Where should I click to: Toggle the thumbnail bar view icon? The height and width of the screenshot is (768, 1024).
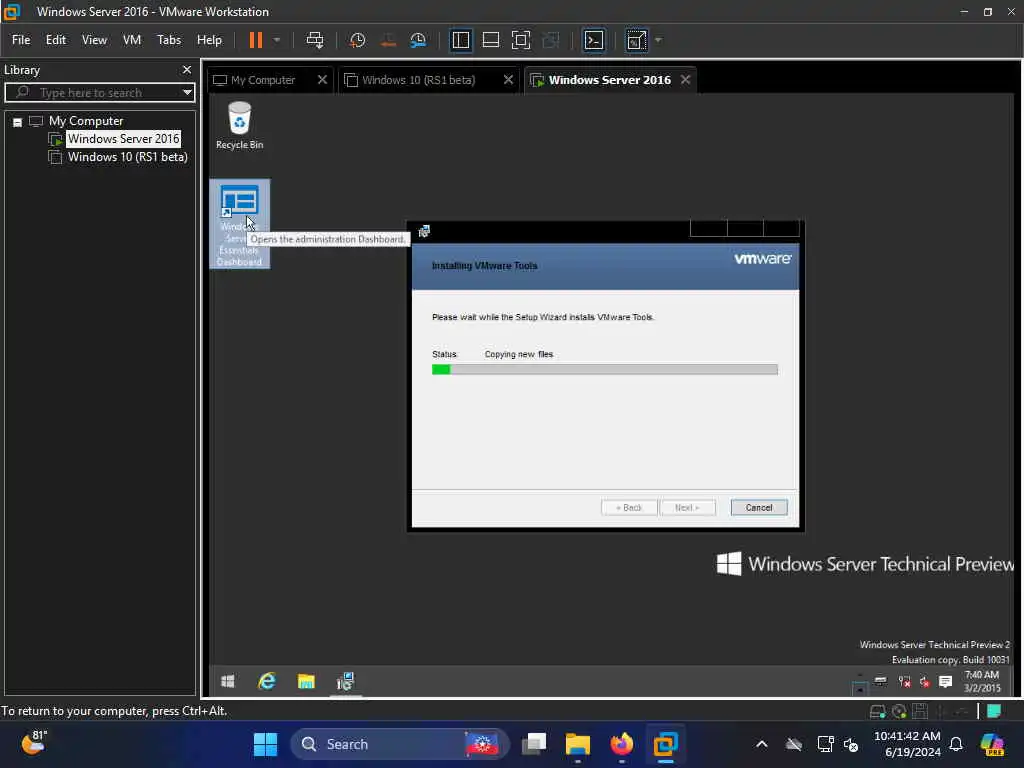pos(490,40)
